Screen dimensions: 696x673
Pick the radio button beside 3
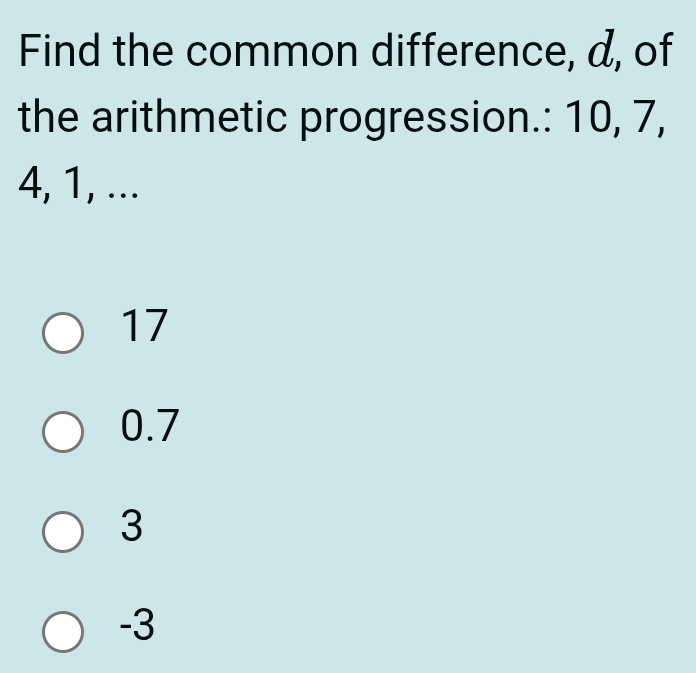64,531
